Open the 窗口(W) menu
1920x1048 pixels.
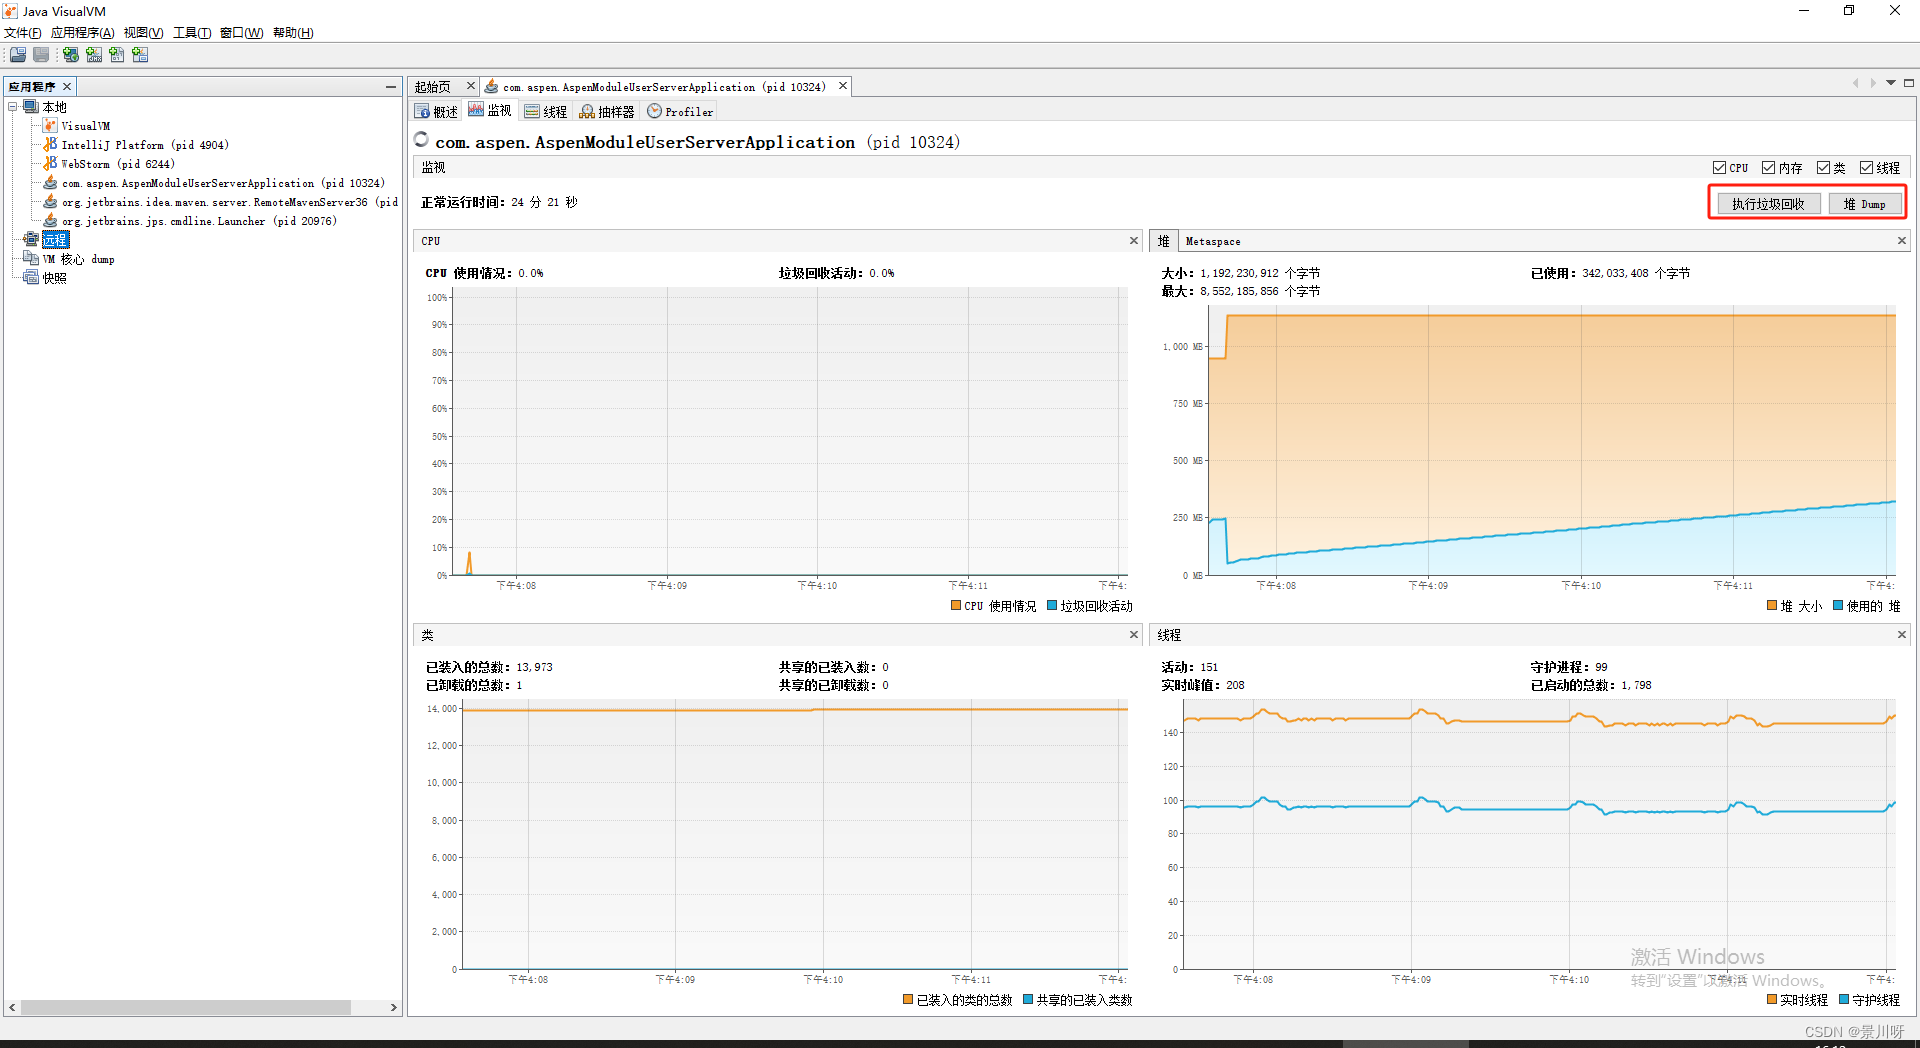tap(242, 33)
